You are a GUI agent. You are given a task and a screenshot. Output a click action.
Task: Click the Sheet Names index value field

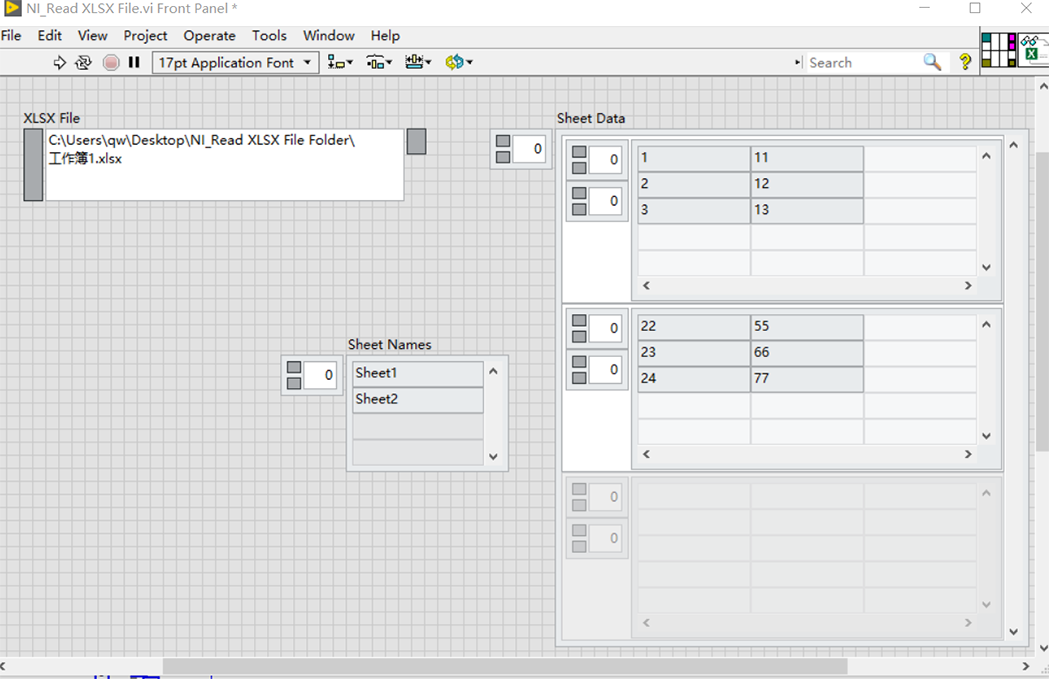[320, 375]
